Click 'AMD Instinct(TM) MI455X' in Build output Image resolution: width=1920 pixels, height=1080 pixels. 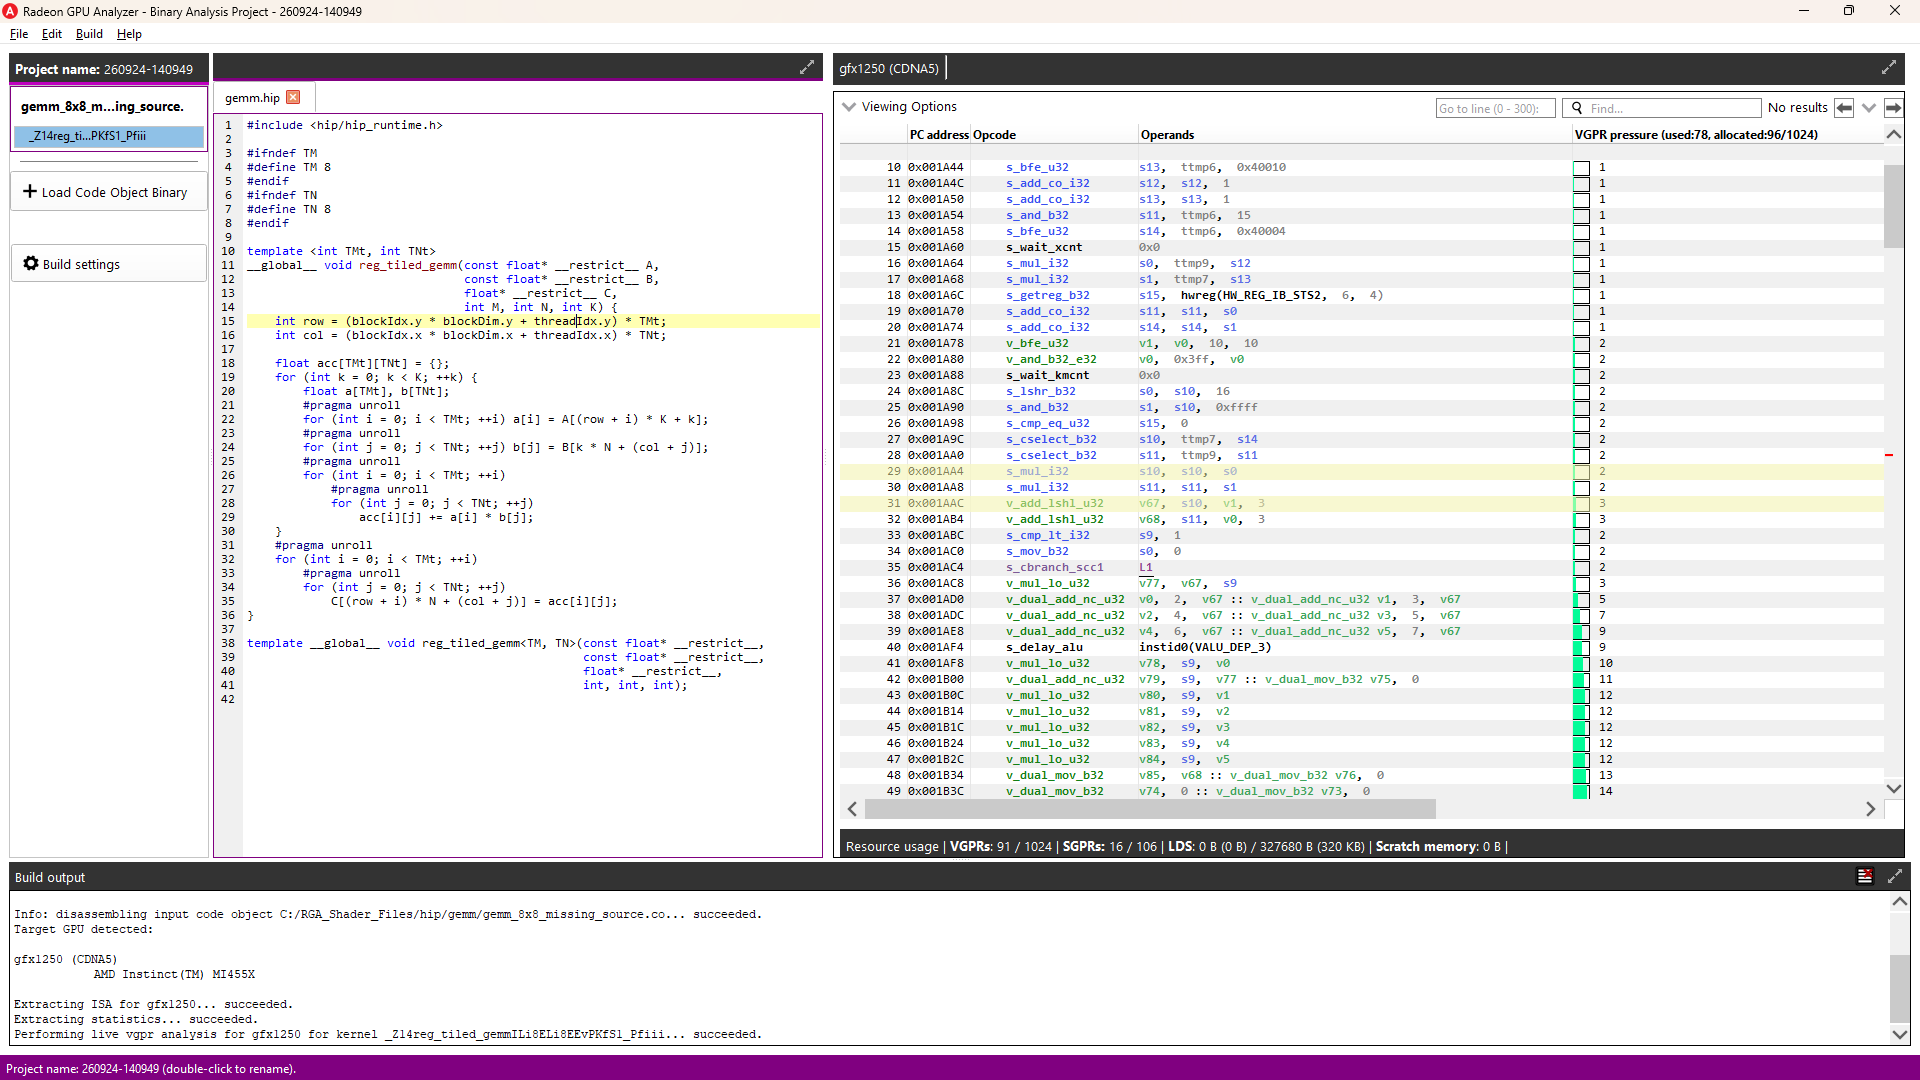(x=174, y=974)
